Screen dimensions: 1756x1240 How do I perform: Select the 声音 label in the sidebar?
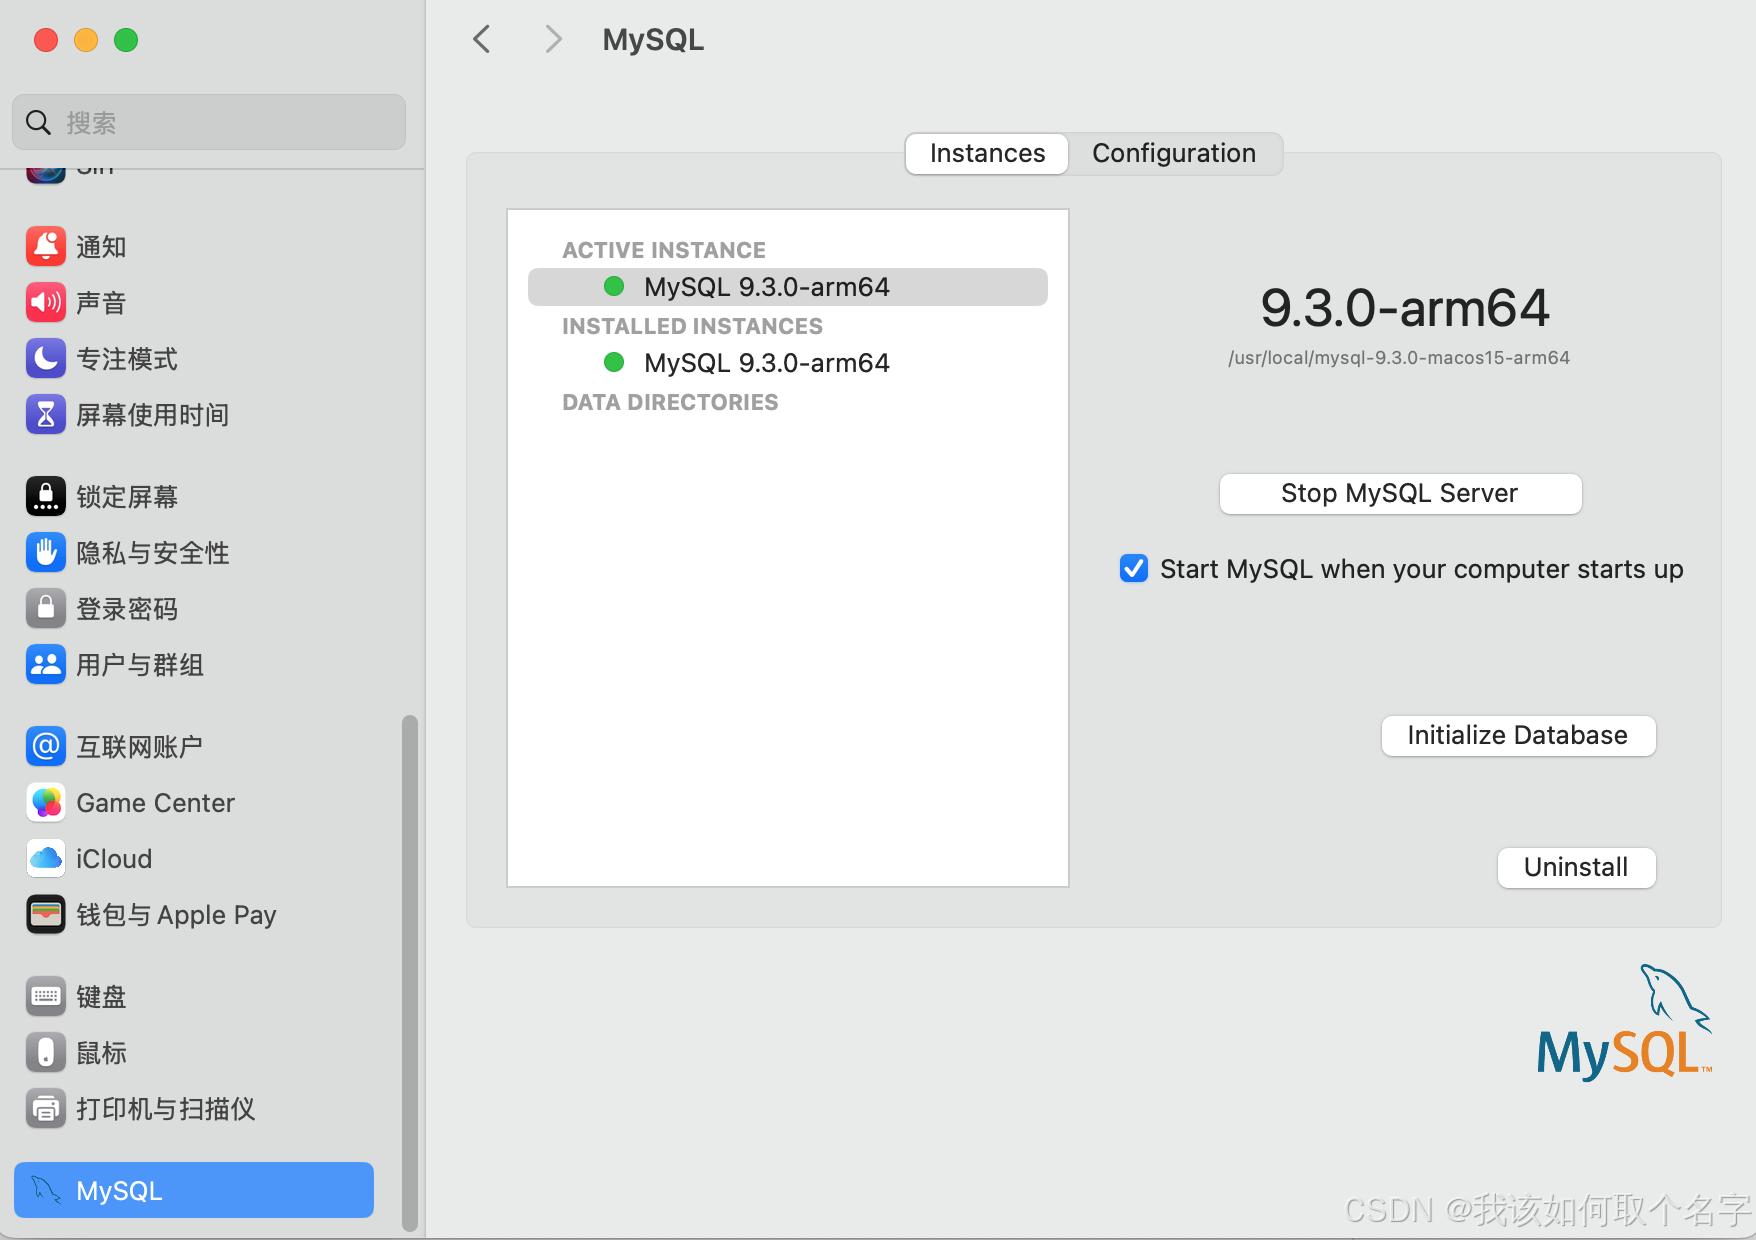point(101,303)
